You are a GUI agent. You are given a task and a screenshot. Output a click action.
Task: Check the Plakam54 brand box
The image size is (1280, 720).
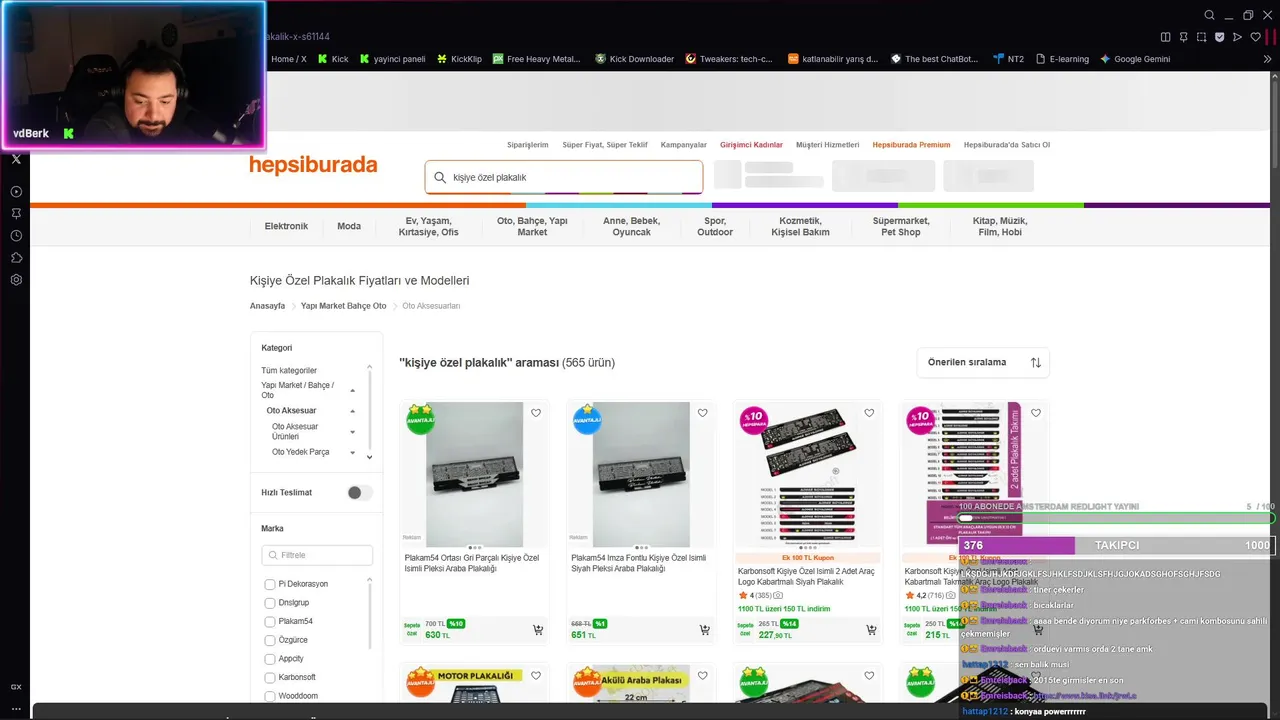click(270, 622)
